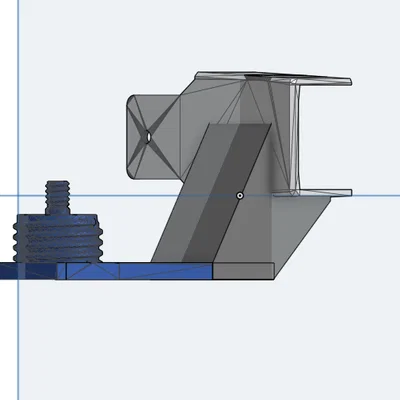Select the dark slanted support strut face
400x400 pixels.
click(x=227, y=193)
